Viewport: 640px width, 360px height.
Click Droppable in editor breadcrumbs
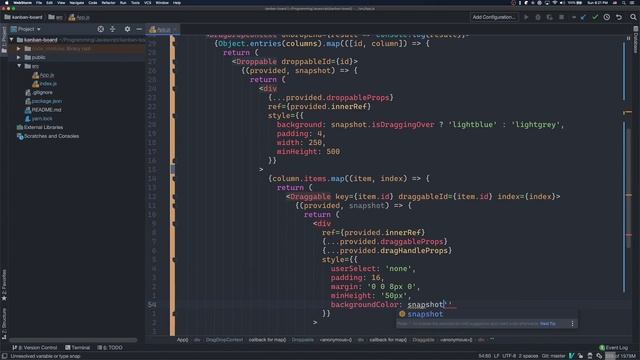[x=302, y=340]
